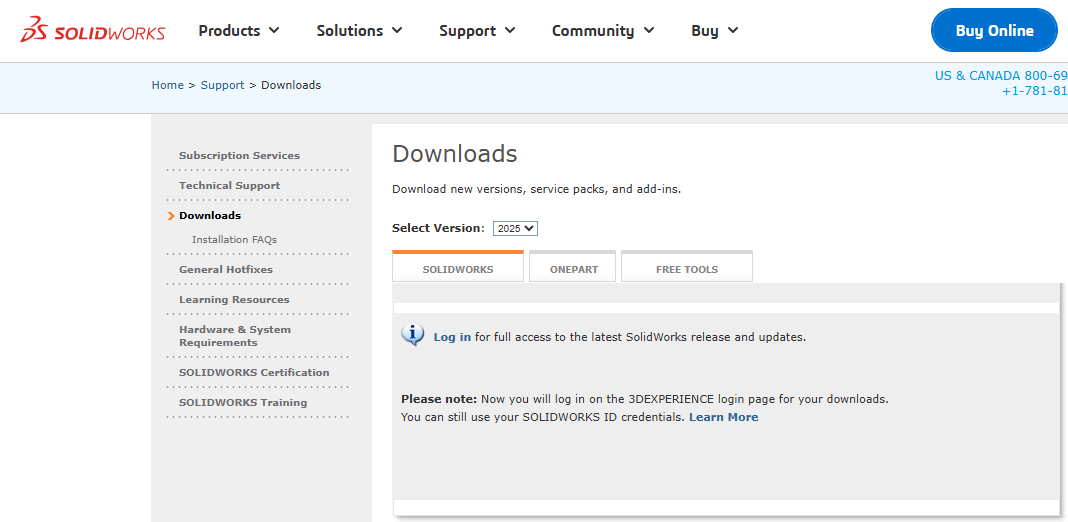Click the blue info icon beside Log in
Image resolution: width=1068 pixels, height=522 pixels.
tap(412, 335)
